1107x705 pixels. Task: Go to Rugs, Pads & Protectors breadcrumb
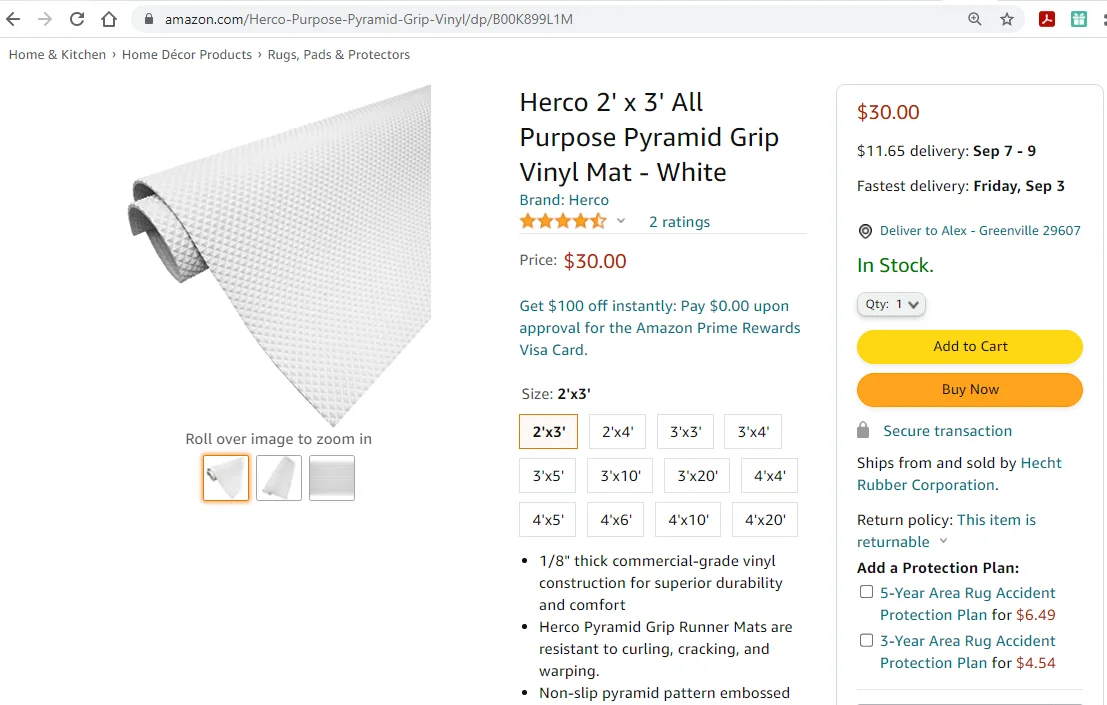click(339, 55)
